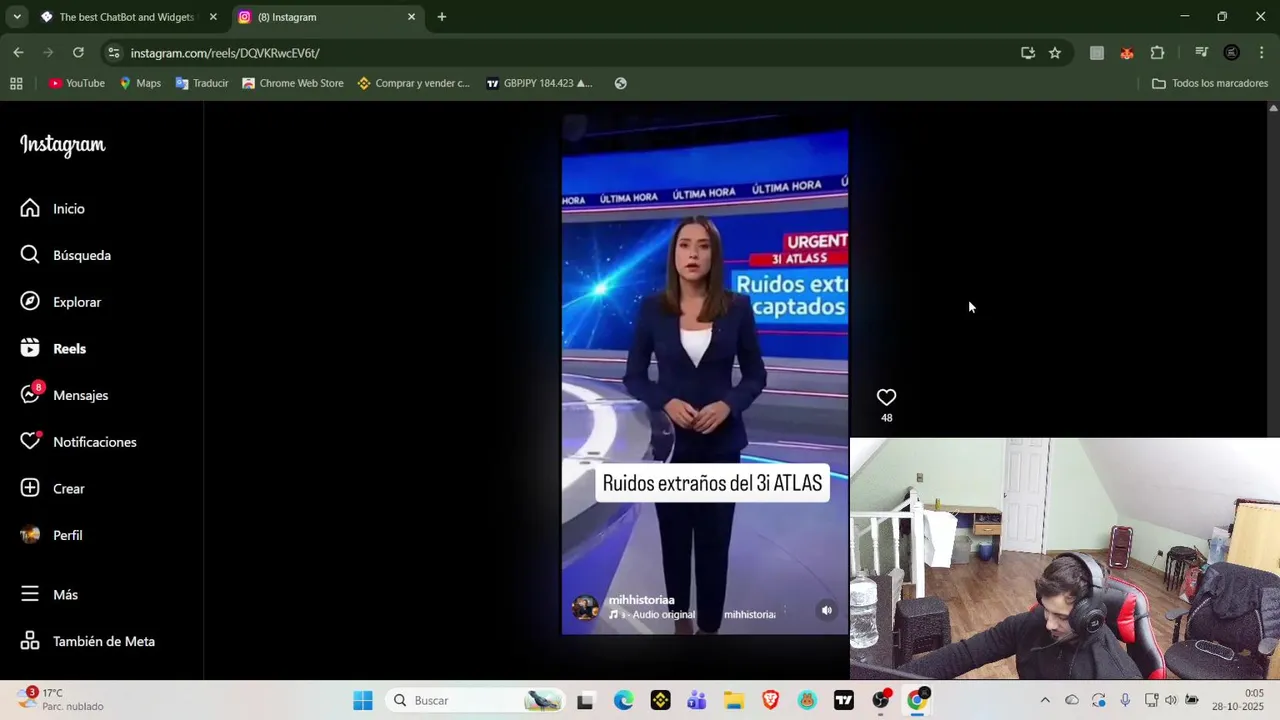Reload the Instagram page
Image resolution: width=1280 pixels, height=720 pixels.
click(x=78, y=52)
